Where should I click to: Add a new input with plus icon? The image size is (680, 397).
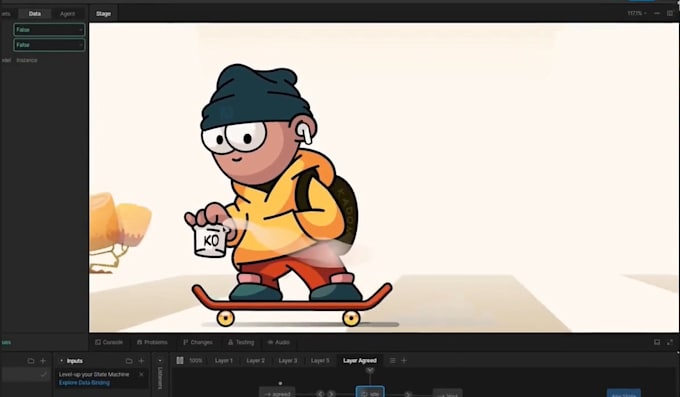pyautogui.click(x=141, y=361)
